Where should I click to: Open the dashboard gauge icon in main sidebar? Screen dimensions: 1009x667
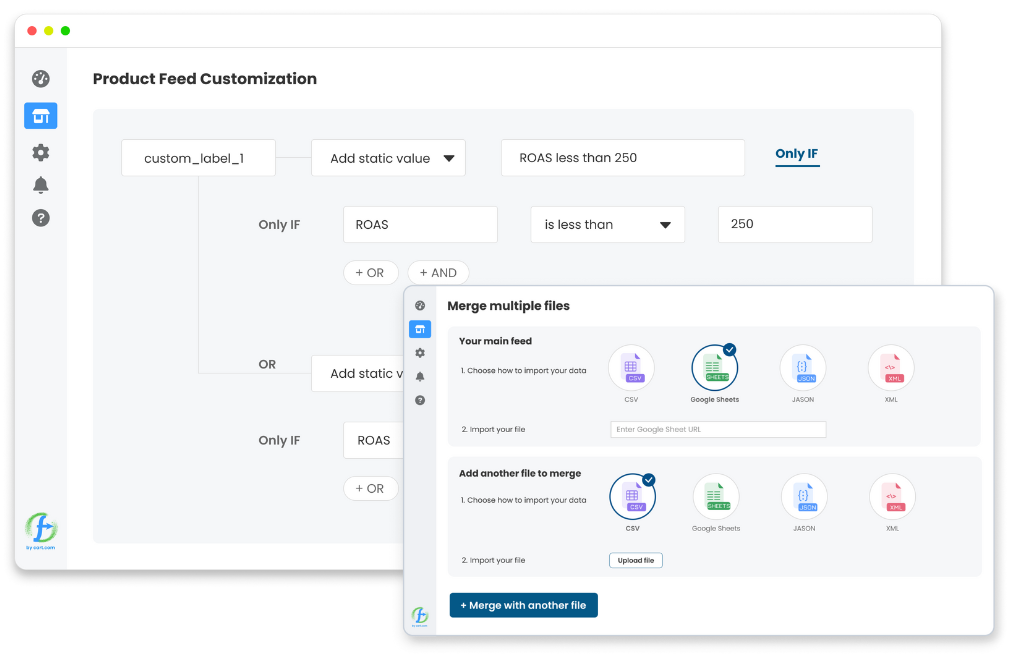(x=41, y=79)
